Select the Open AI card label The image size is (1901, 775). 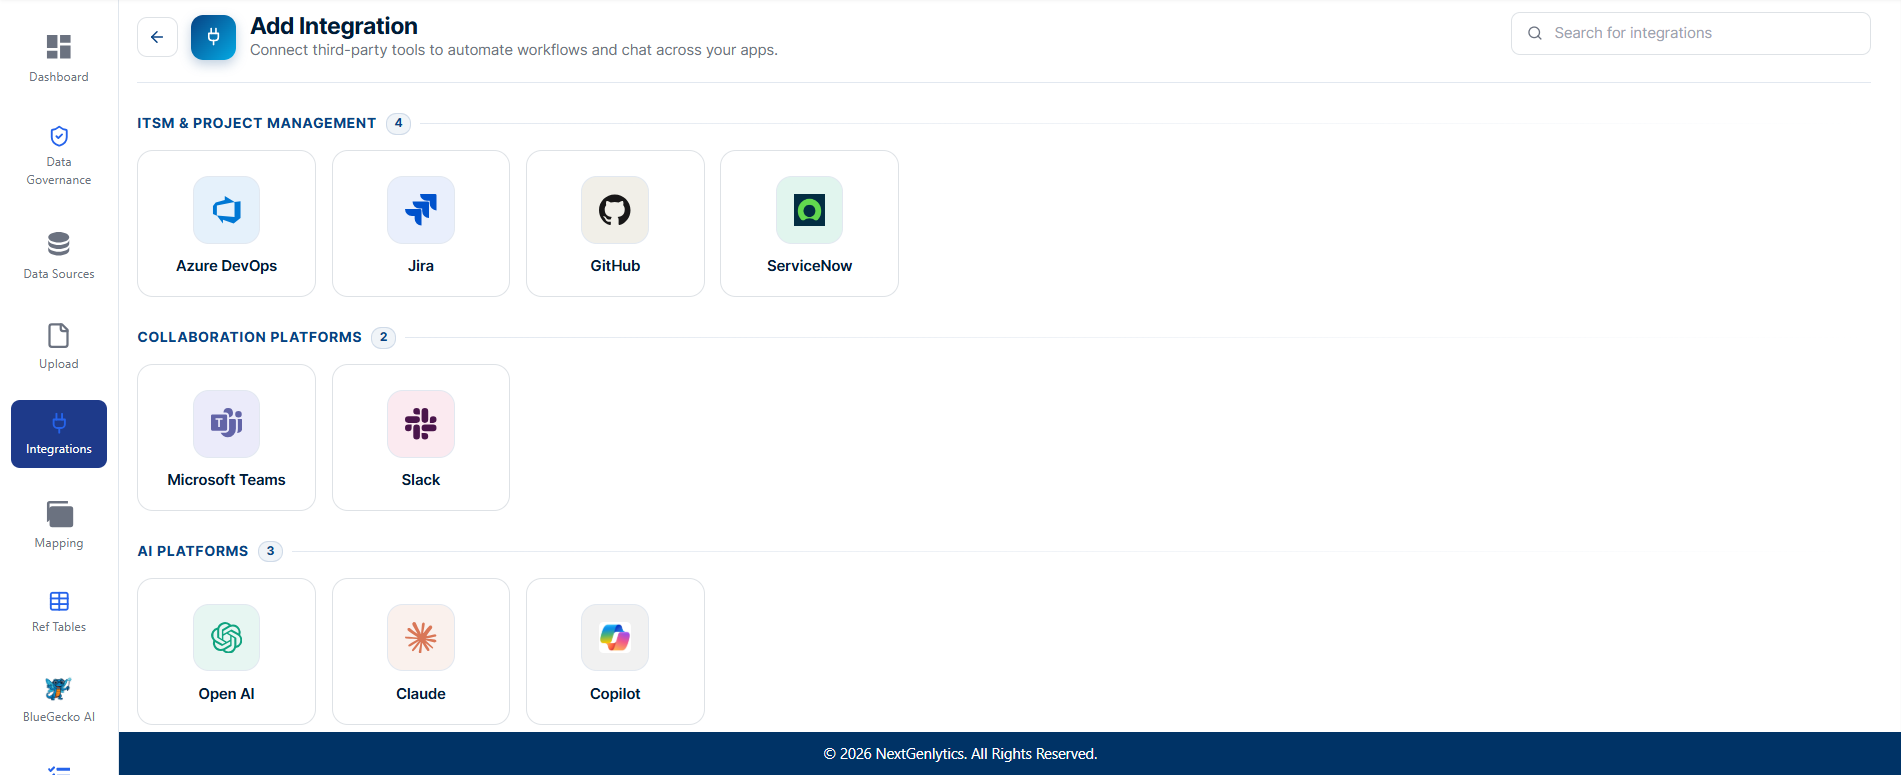pyautogui.click(x=226, y=694)
